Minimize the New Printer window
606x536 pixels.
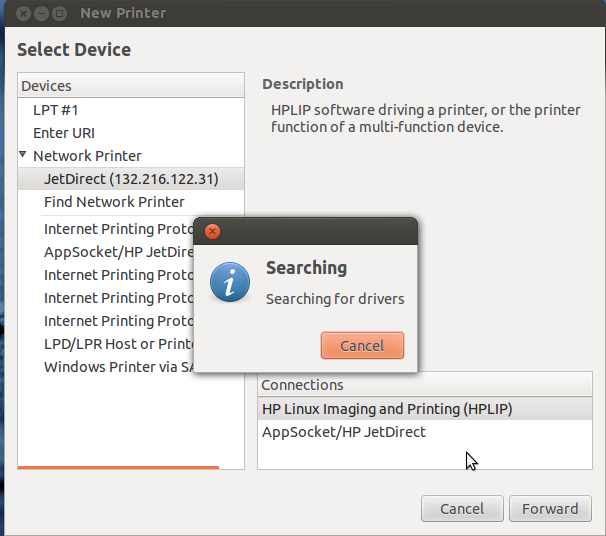[x=41, y=14]
